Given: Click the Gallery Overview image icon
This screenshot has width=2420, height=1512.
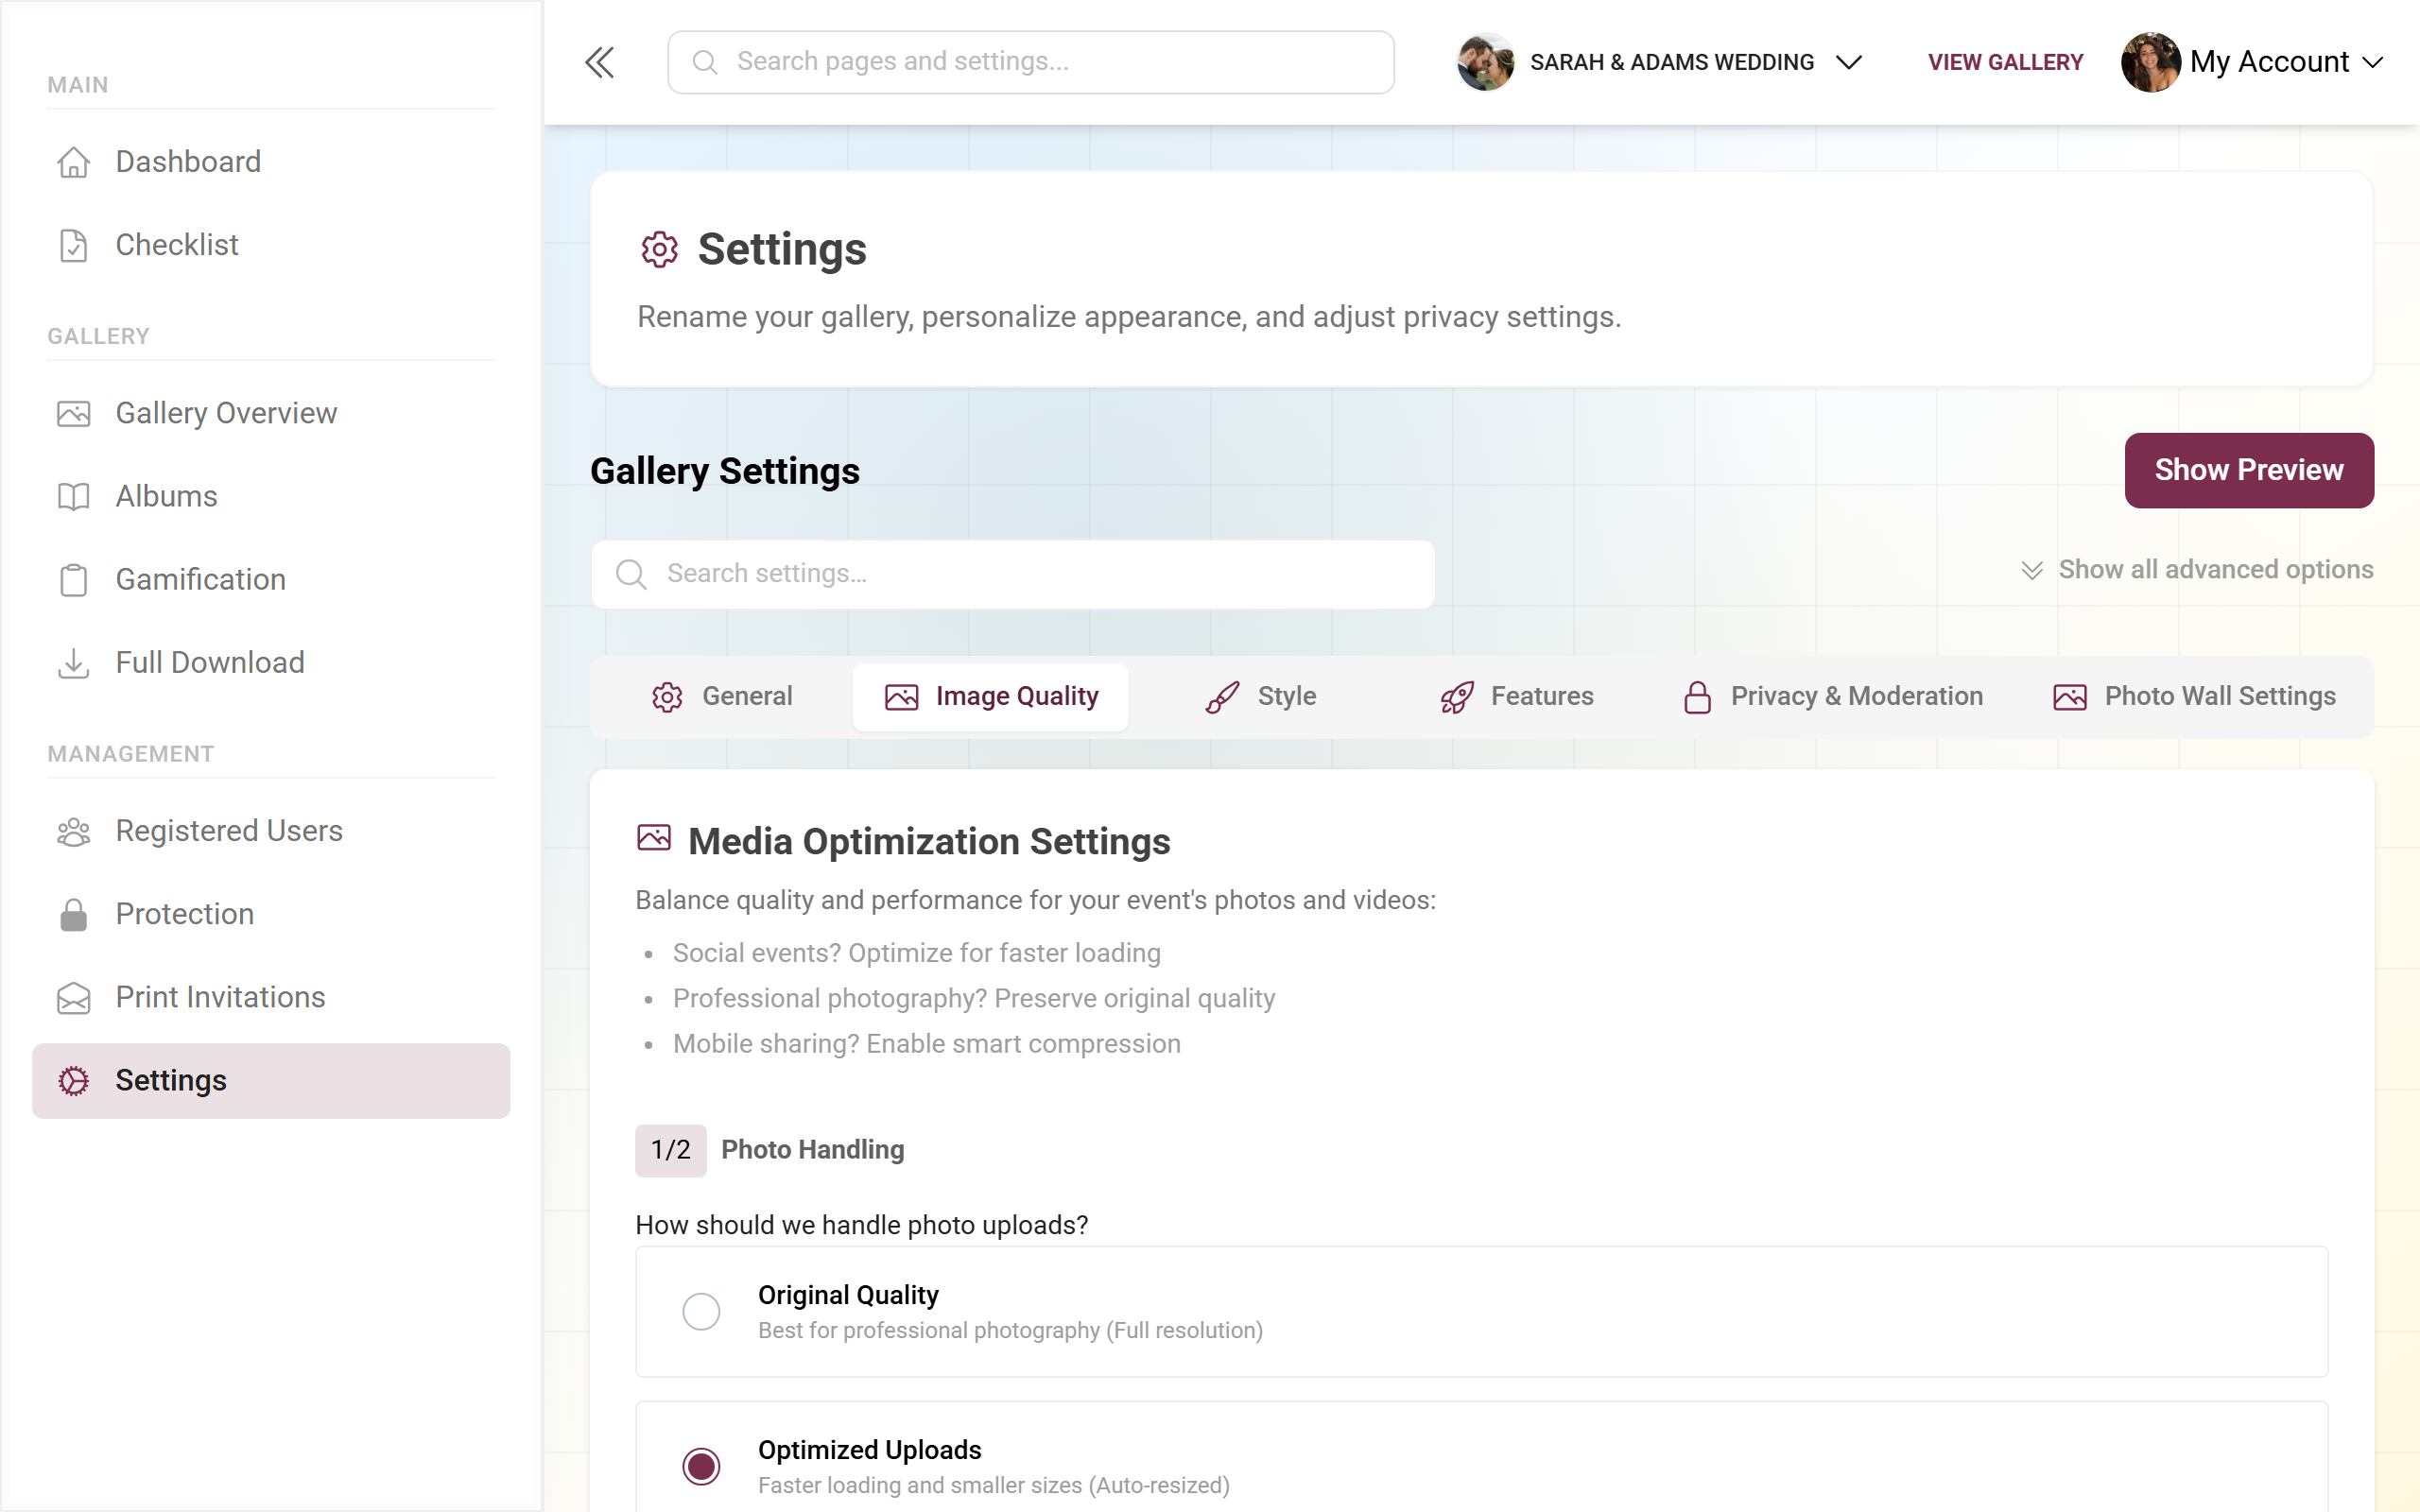Looking at the screenshot, I should tap(74, 413).
